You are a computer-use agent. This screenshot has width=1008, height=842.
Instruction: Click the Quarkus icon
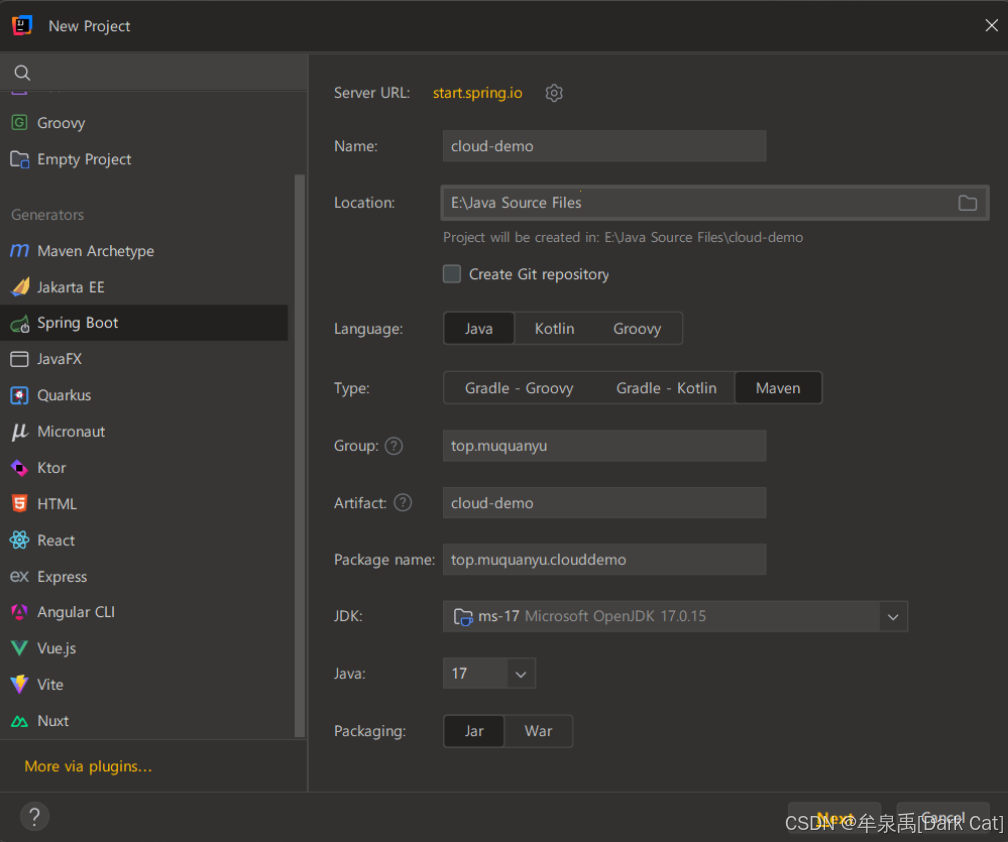coord(19,395)
